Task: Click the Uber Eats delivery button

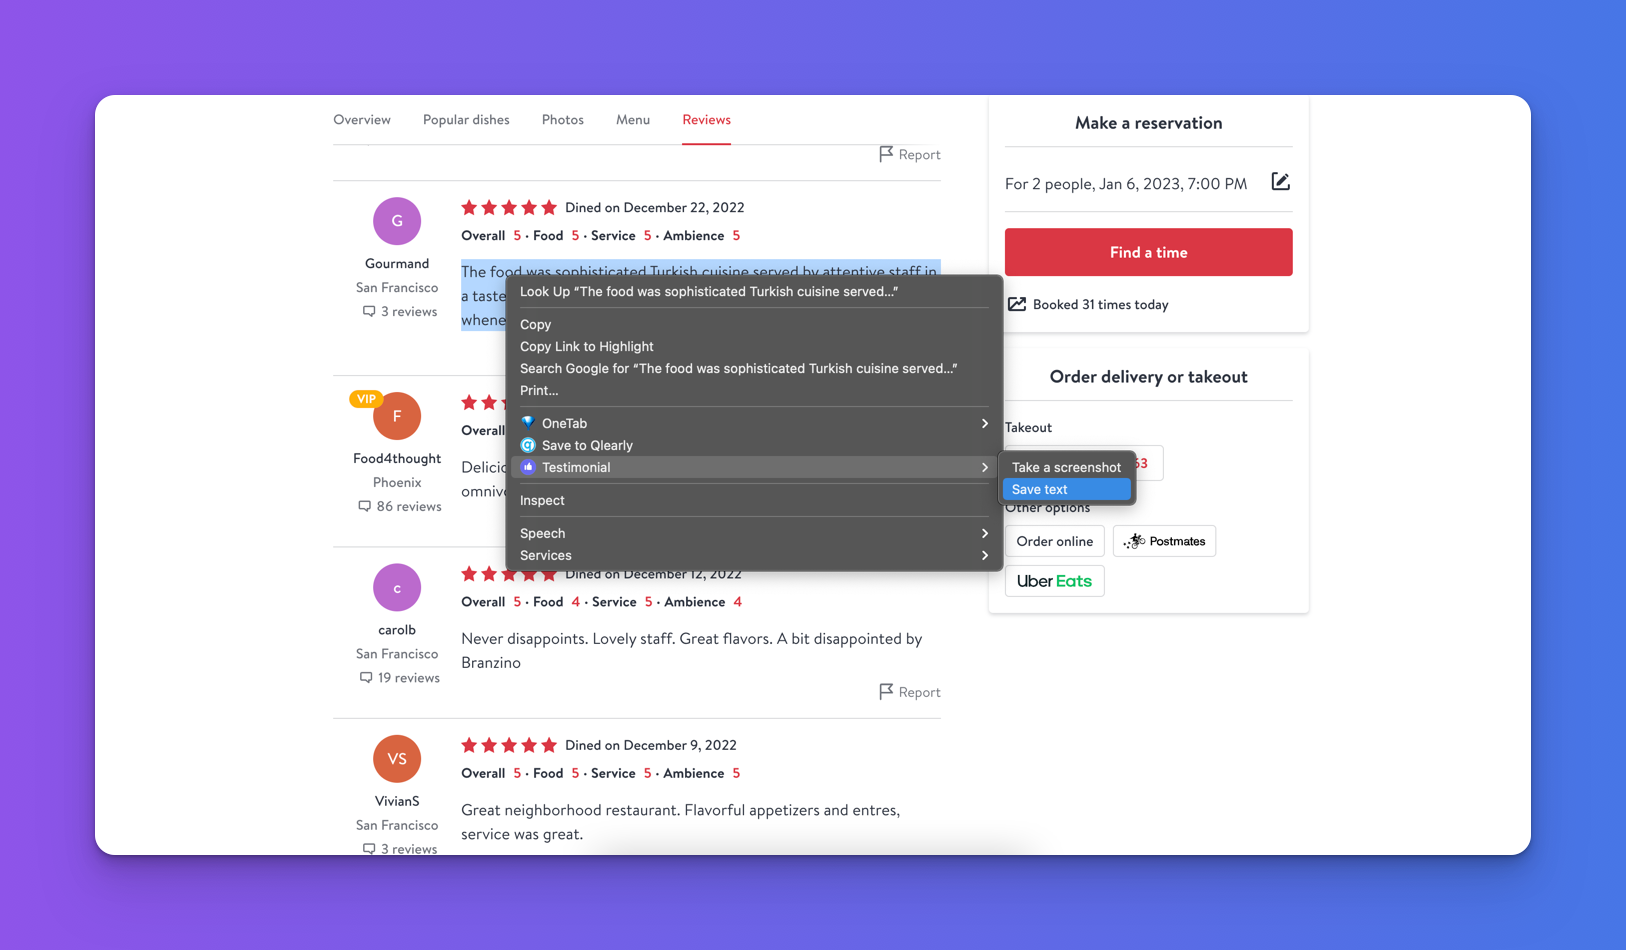Action: click(1054, 581)
